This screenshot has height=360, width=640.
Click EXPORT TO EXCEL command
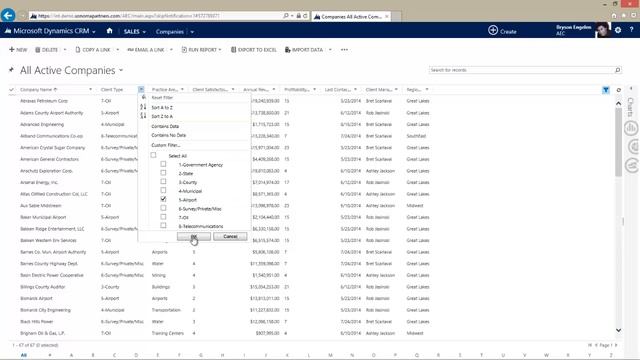click(253, 50)
